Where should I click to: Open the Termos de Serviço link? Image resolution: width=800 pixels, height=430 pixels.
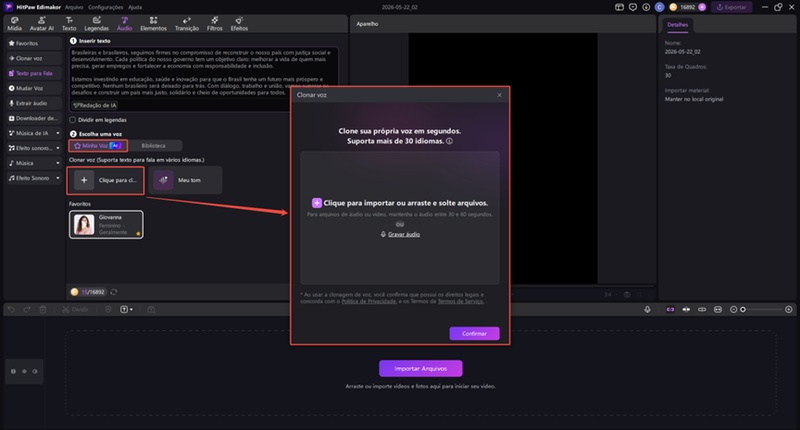[460, 301]
